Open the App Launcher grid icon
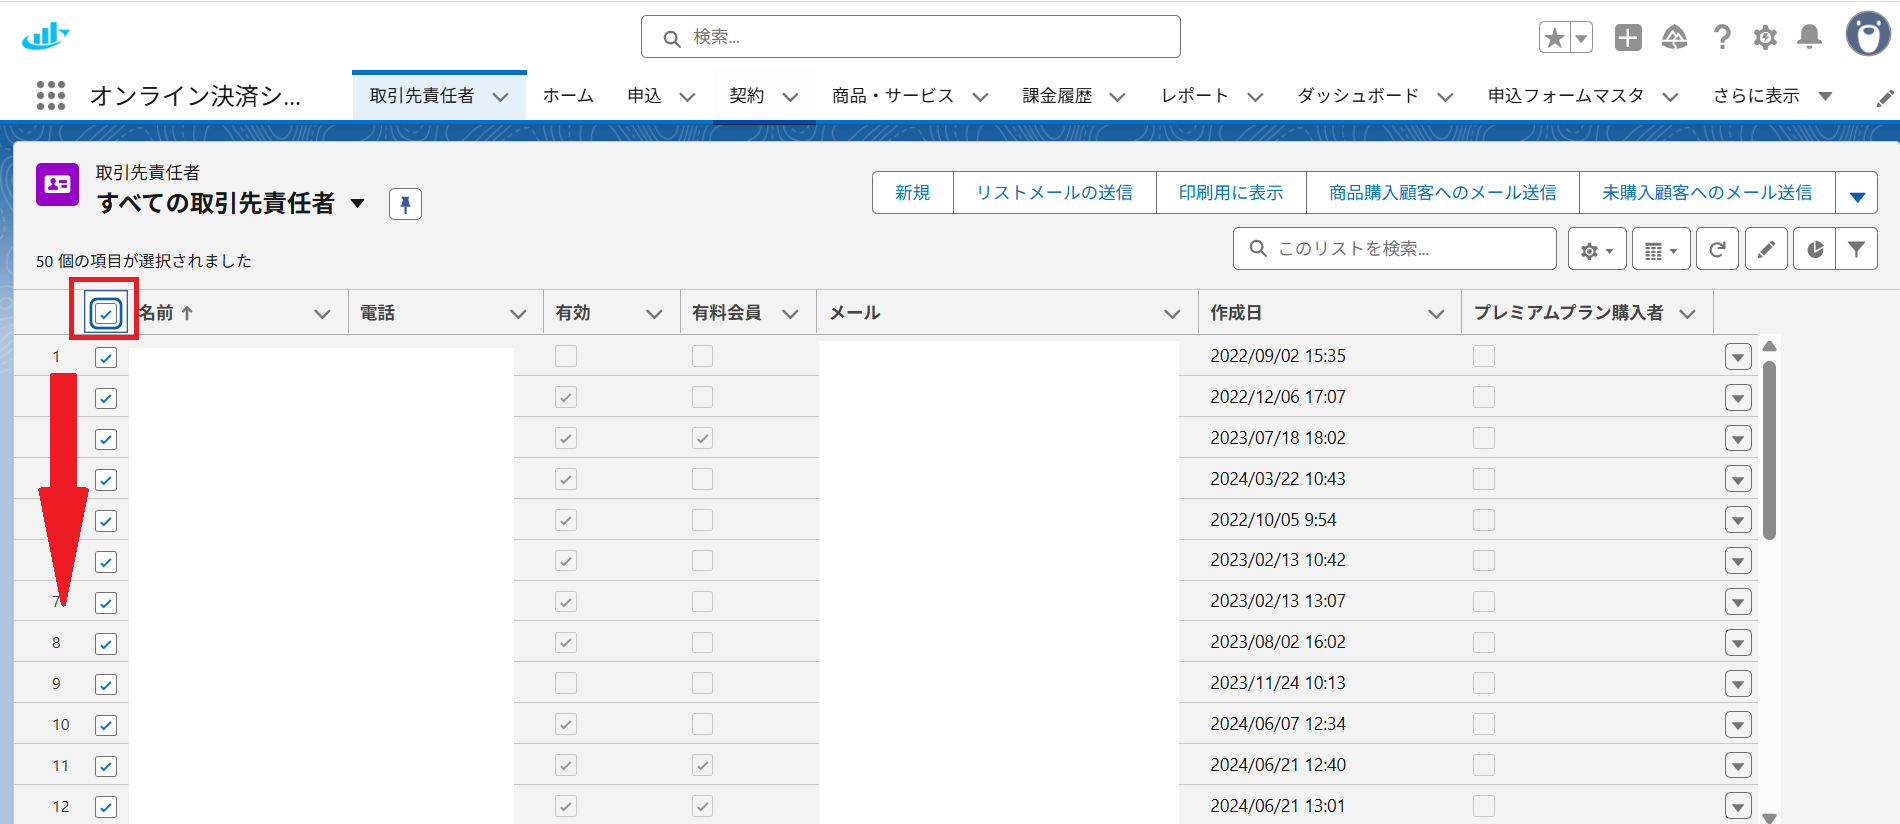This screenshot has height=824, width=1900. 50,96
